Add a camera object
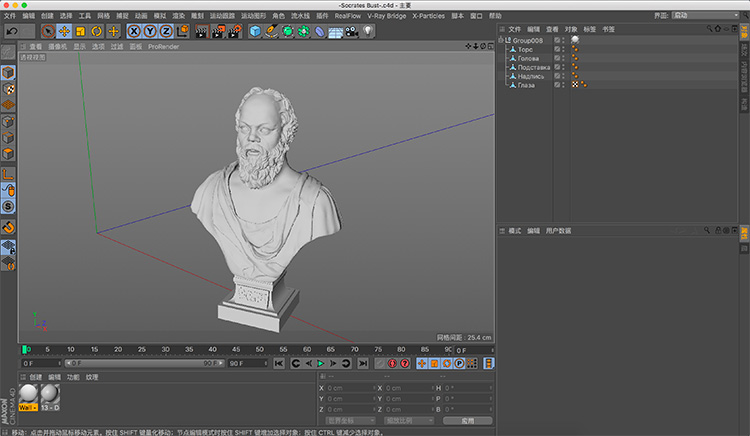 352,32
